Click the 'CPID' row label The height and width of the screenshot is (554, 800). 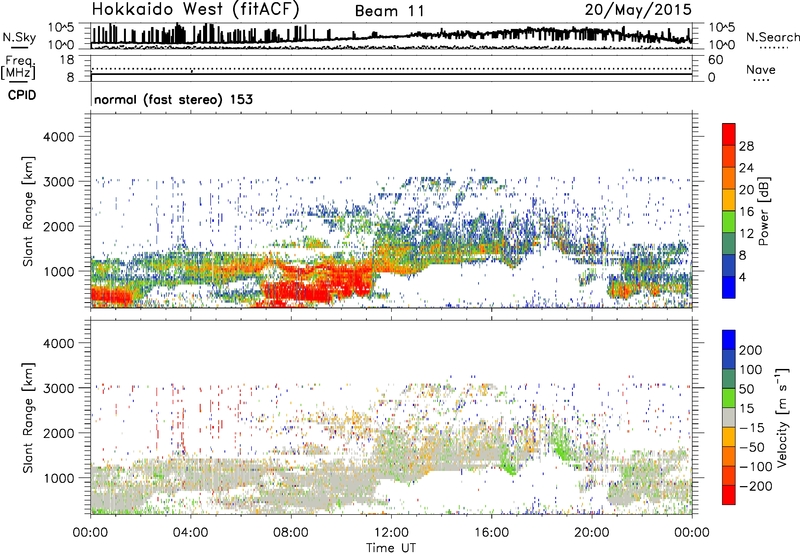22,95
